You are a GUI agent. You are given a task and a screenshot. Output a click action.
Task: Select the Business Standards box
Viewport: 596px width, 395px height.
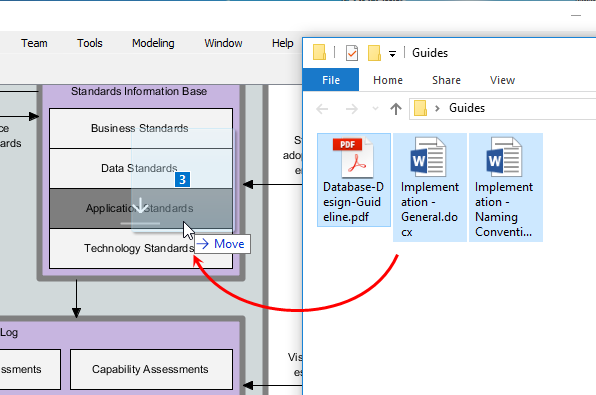(141, 128)
